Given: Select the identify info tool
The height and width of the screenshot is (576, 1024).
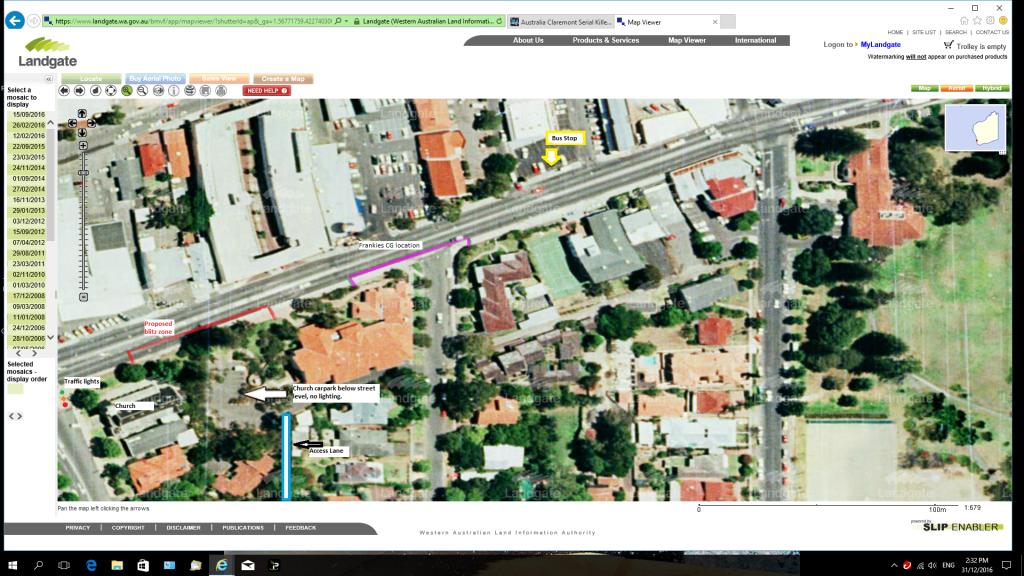Looking at the screenshot, I should [174, 90].
